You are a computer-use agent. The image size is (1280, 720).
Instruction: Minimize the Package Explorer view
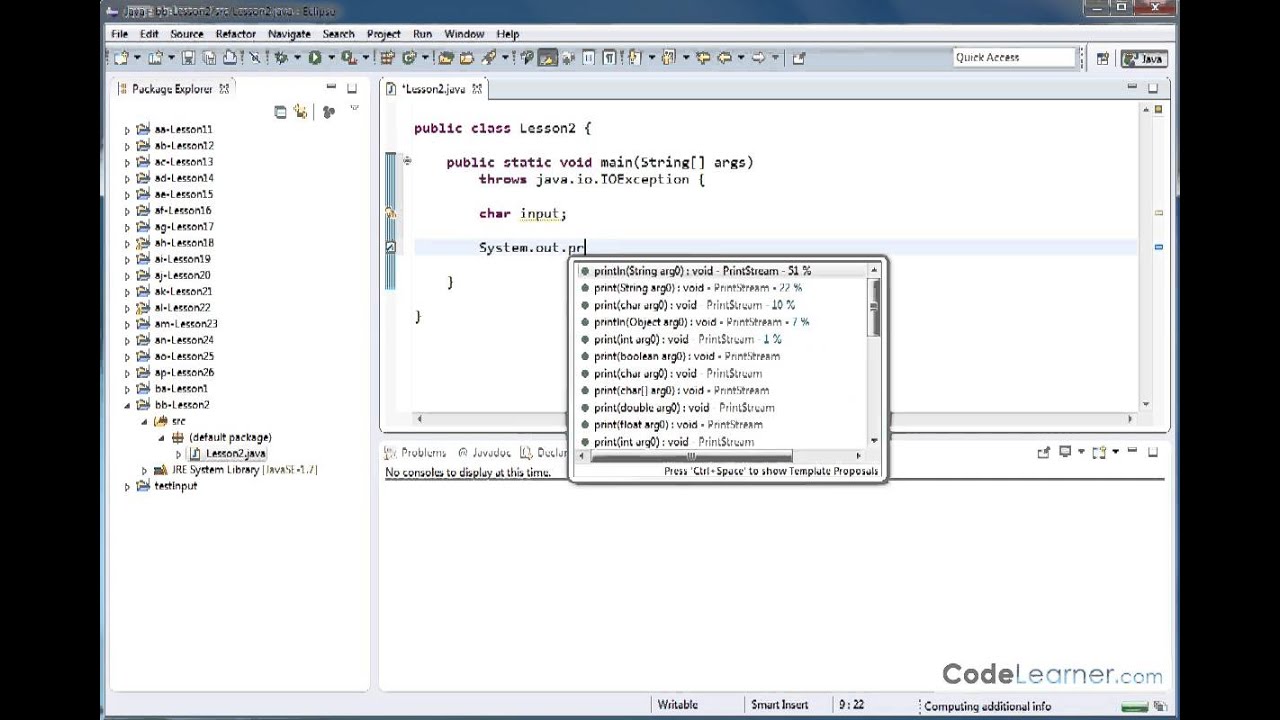pyautogui.click(x=331, y=88)
